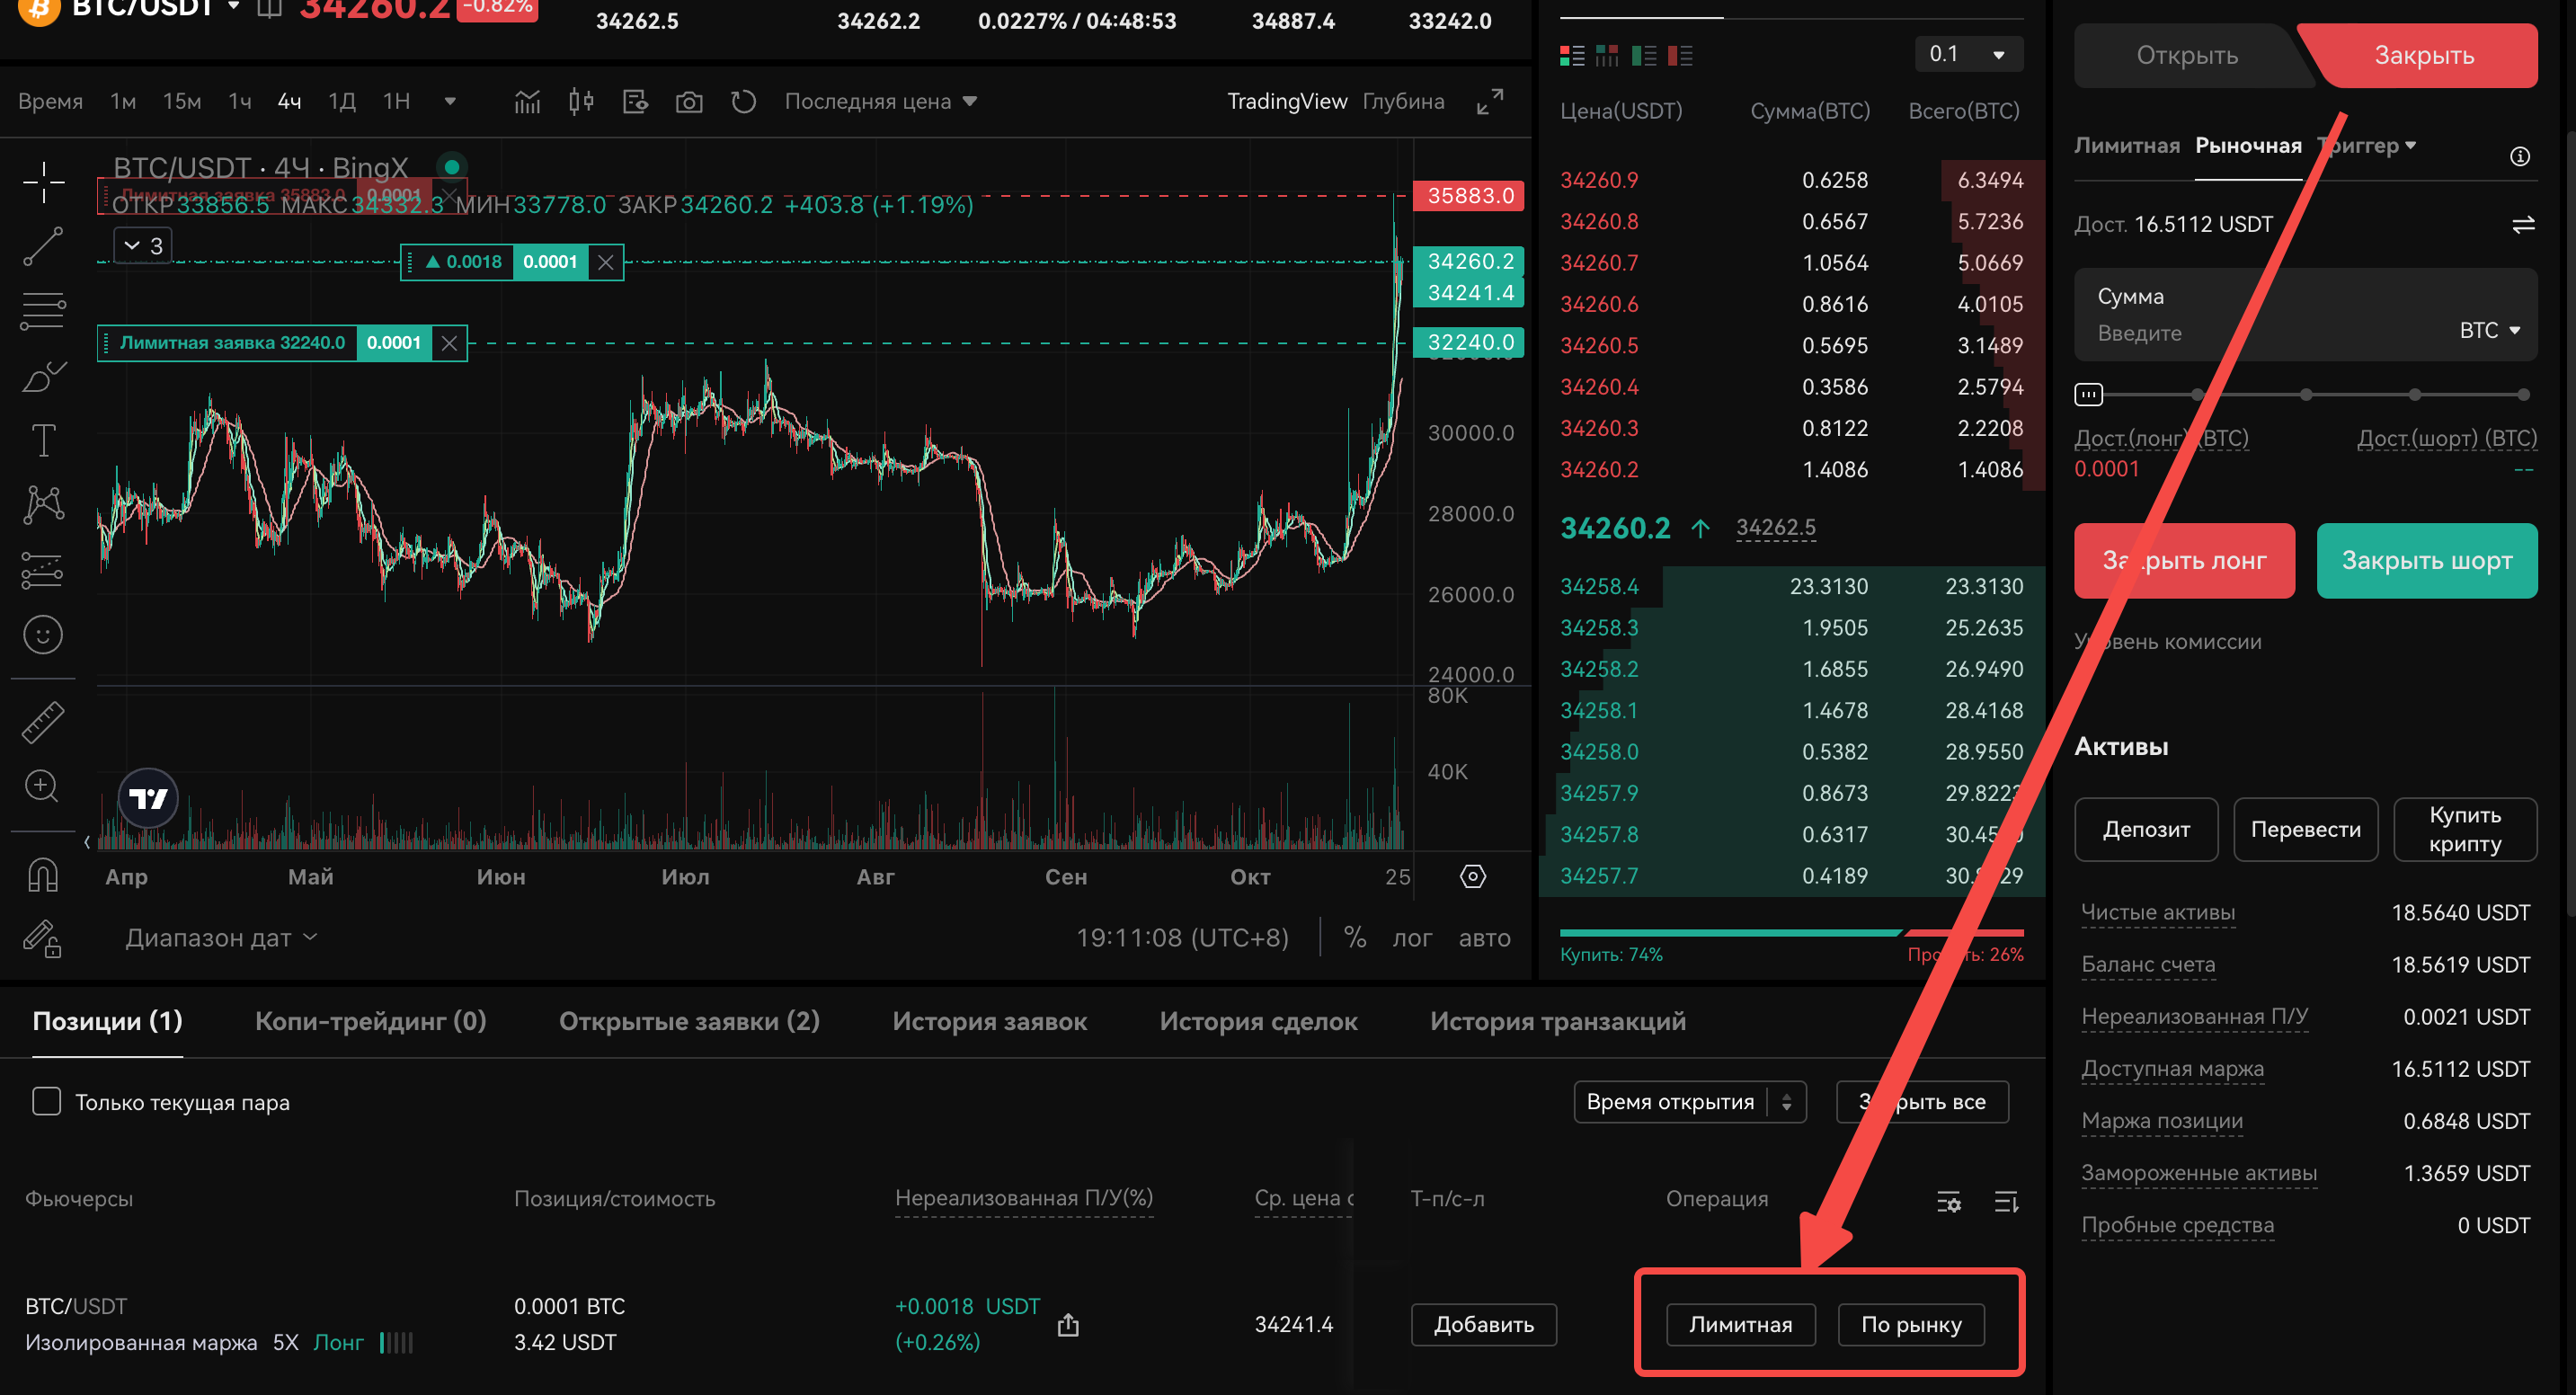Click 'Купить крипту' button
Viewport: 2576px width, 1395px height.
pos(2465,829)
